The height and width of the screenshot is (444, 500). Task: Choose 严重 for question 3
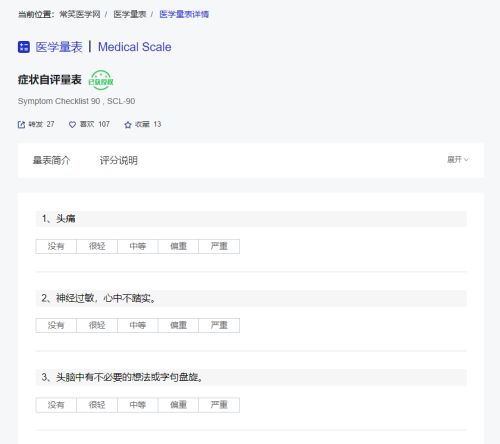point(219,405)
